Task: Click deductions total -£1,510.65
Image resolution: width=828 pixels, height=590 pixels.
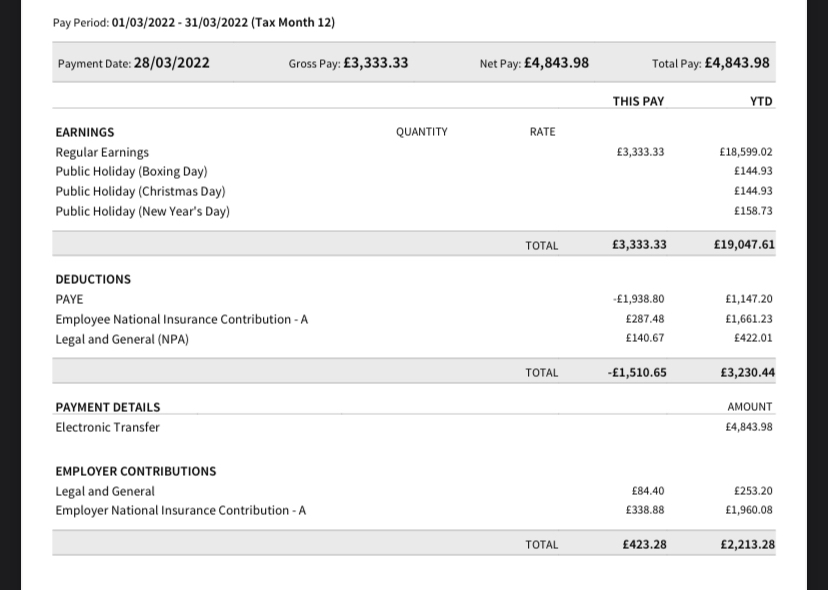Action: (637, 372)
